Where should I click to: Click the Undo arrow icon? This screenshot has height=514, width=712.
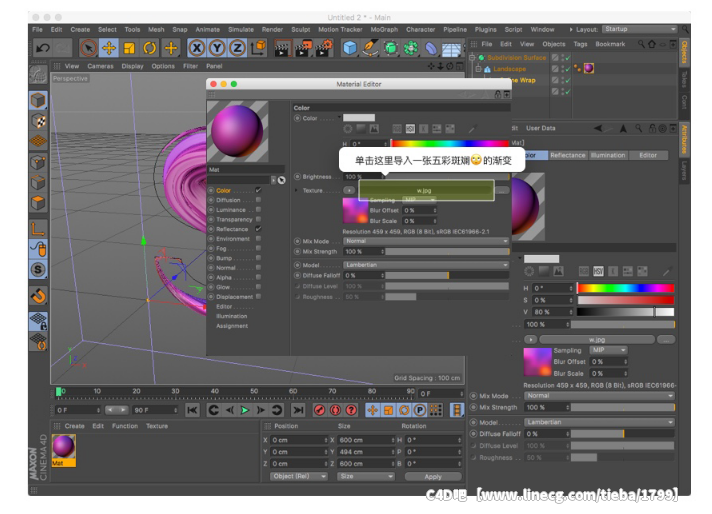(x=43, y=48)
